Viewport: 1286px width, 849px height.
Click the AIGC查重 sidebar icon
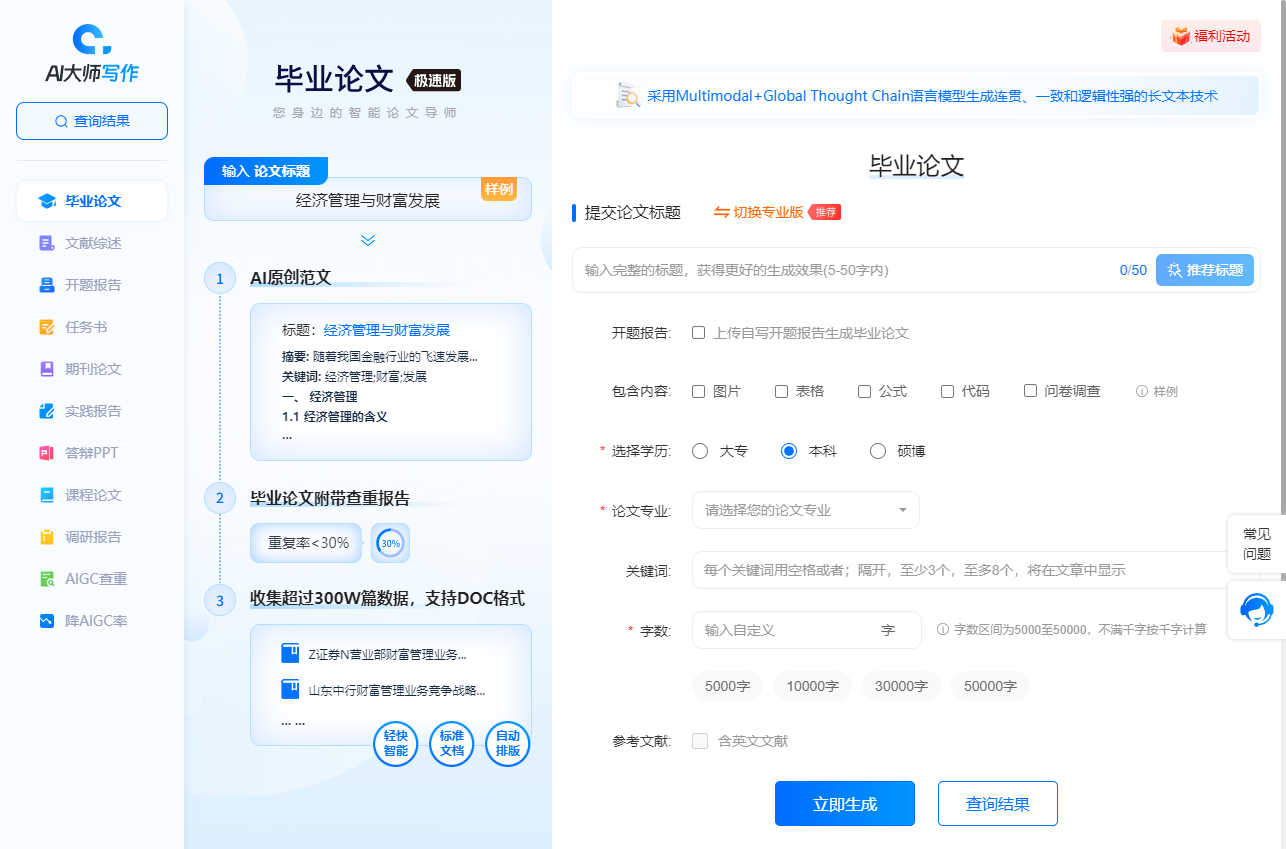click(46, 579)
